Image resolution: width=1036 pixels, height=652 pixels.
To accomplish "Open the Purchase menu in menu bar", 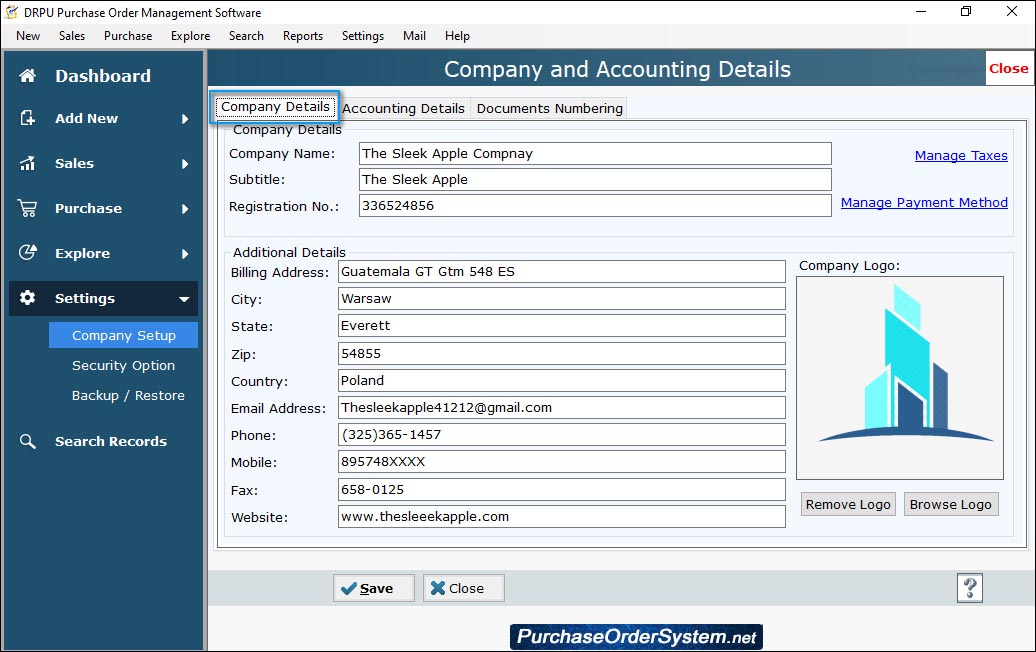I will pyautogui.click(x=128, y=36).
